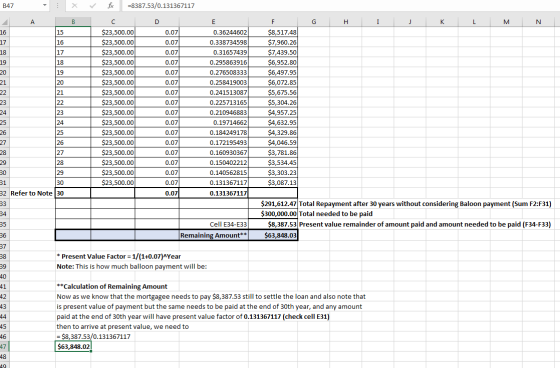Select column K header
The height and width of the screenshot is (368, 560).
click(x=442, y=22)
